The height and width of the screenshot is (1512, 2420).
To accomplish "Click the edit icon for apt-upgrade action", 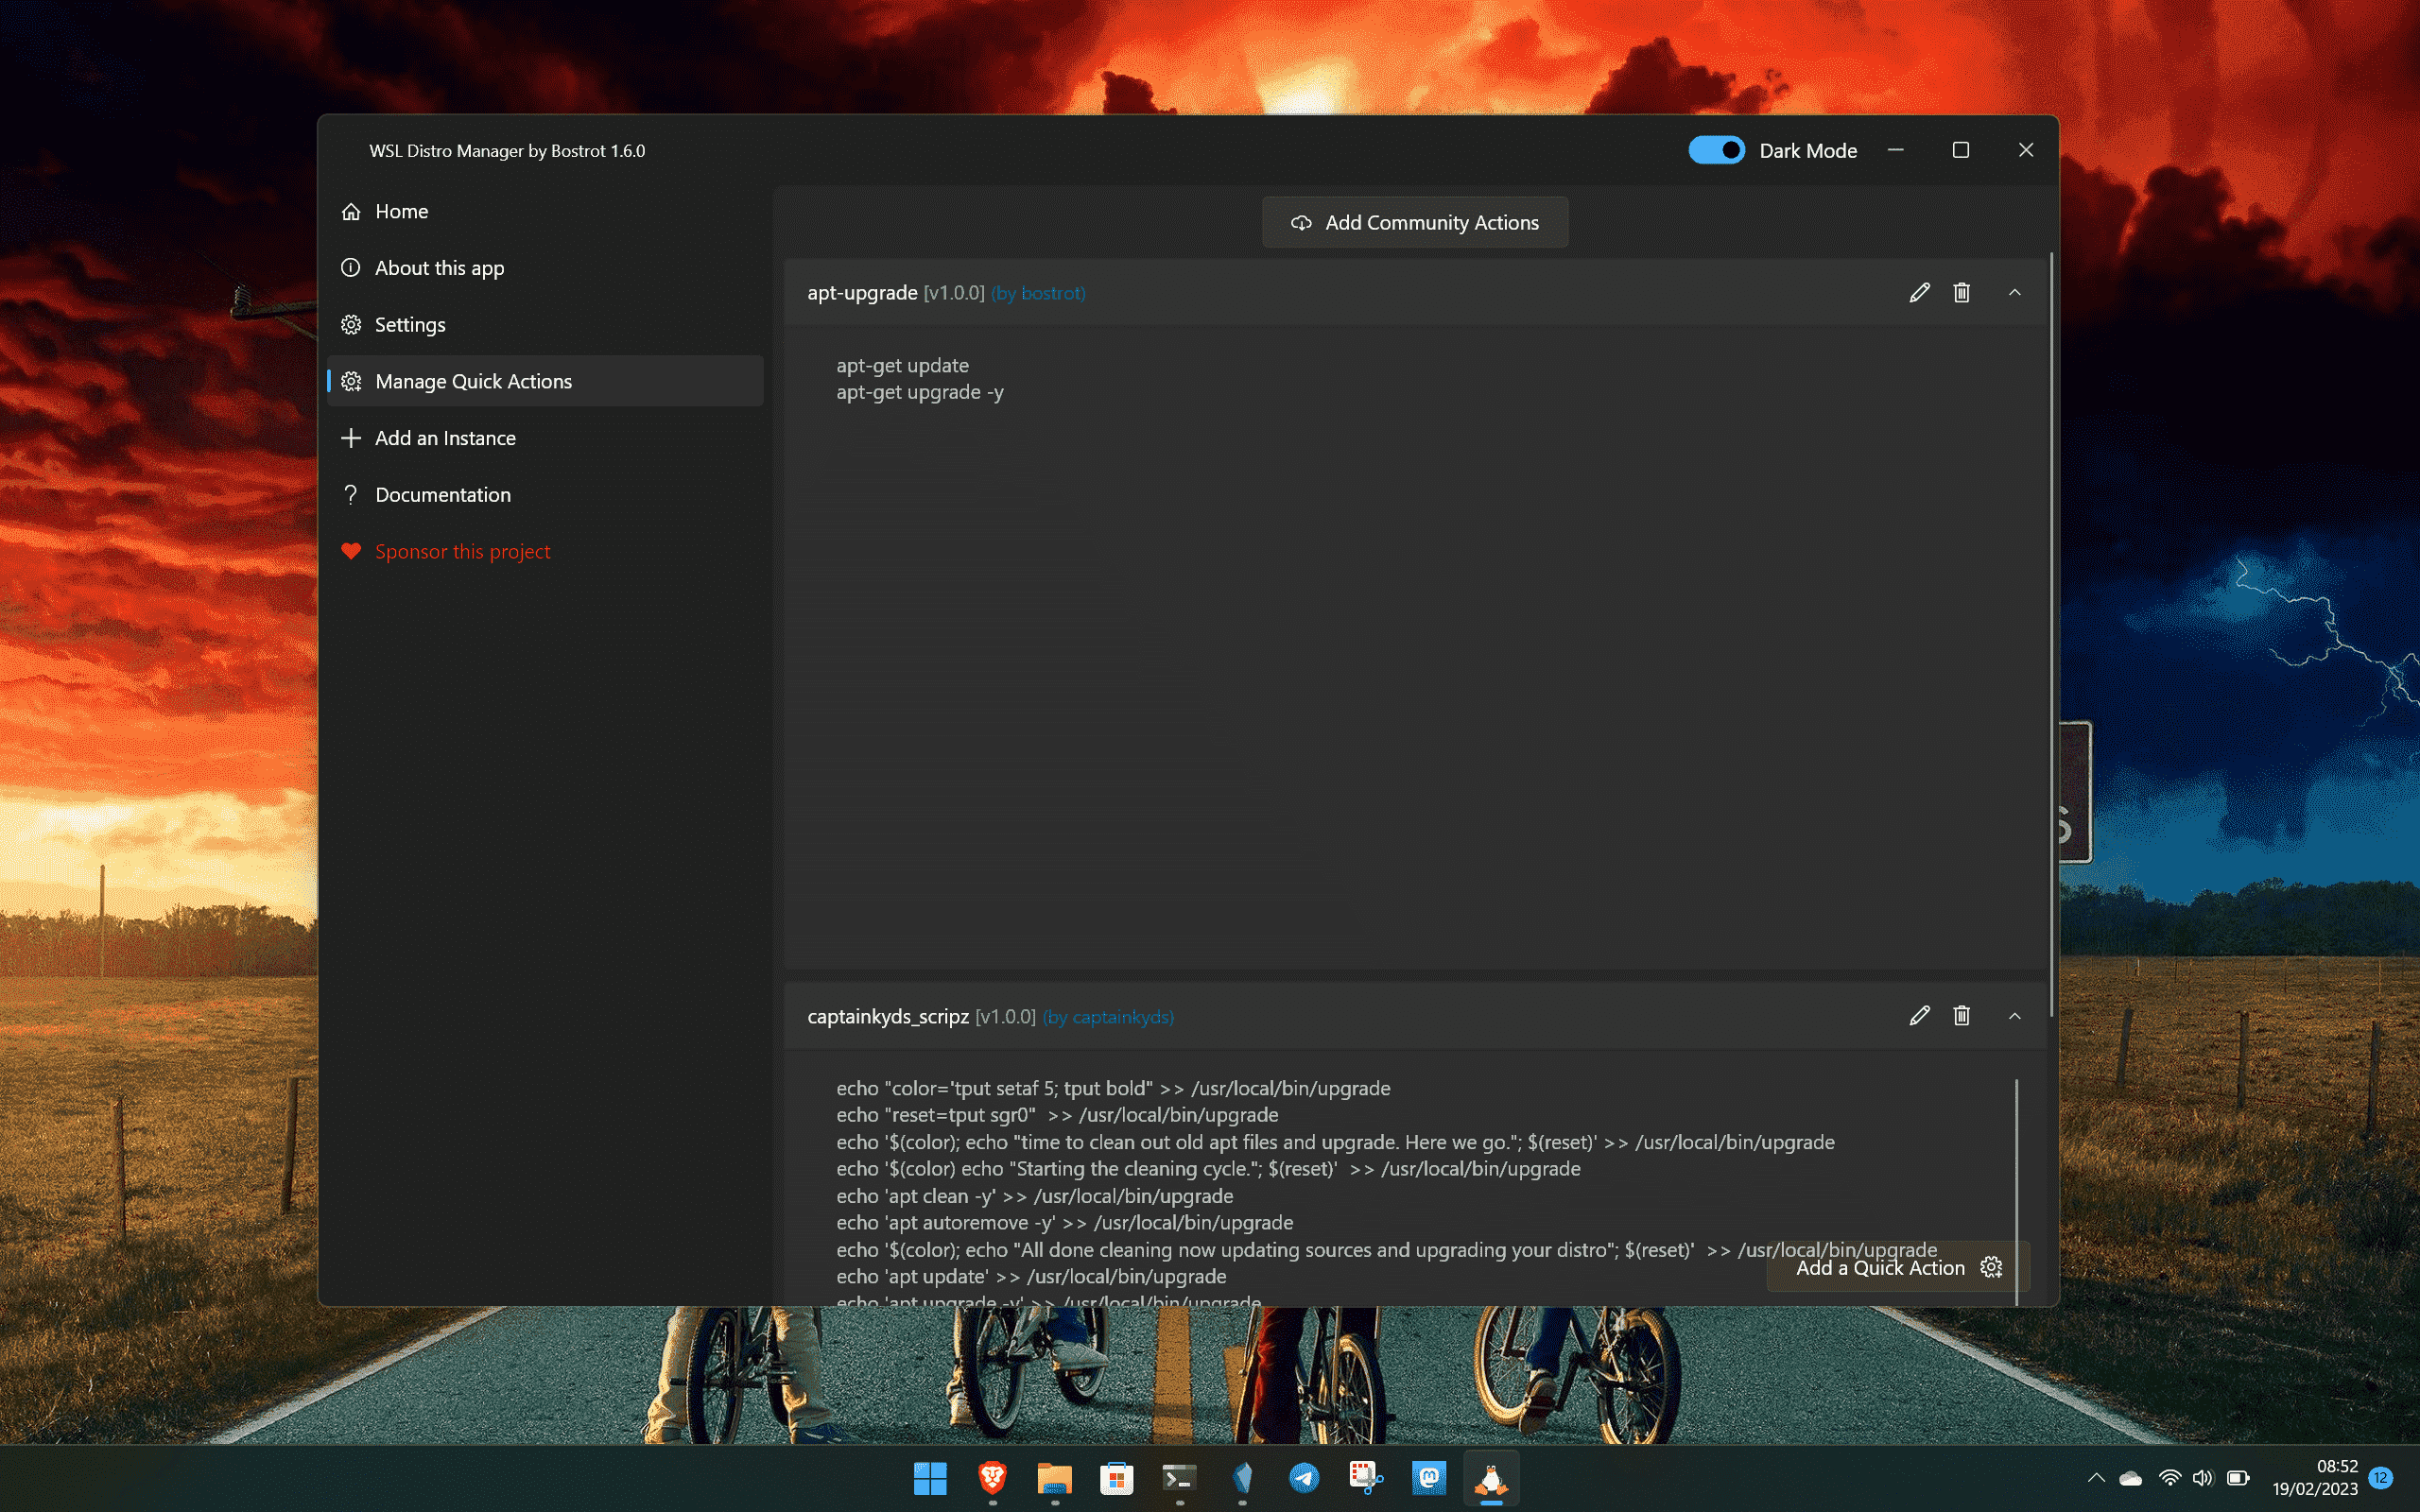I will pos(1916,293).
